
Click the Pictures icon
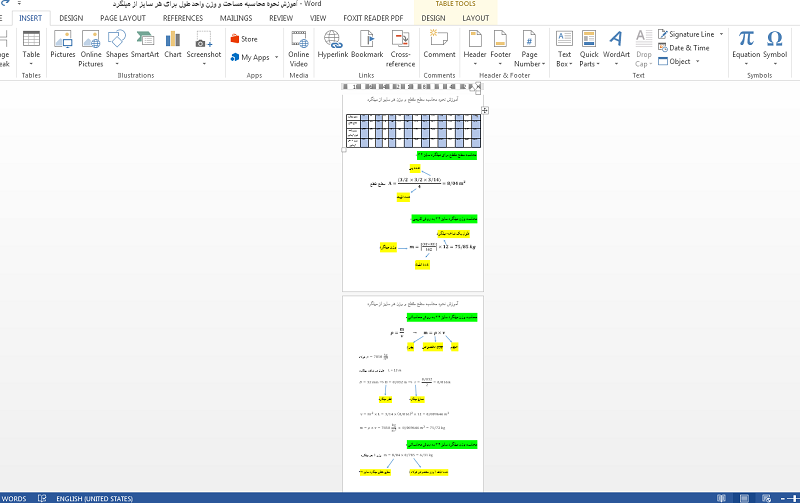coord(62,44)
